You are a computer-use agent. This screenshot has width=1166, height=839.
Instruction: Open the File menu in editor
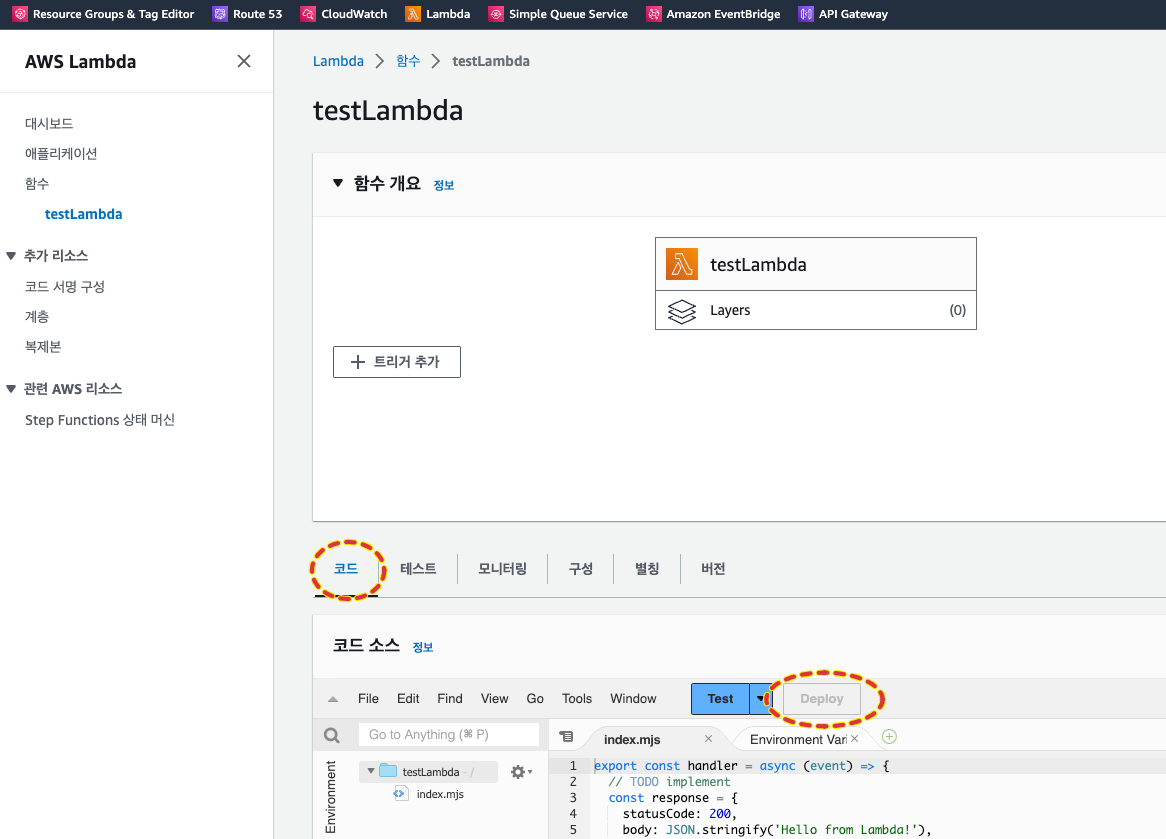(368, 698)
